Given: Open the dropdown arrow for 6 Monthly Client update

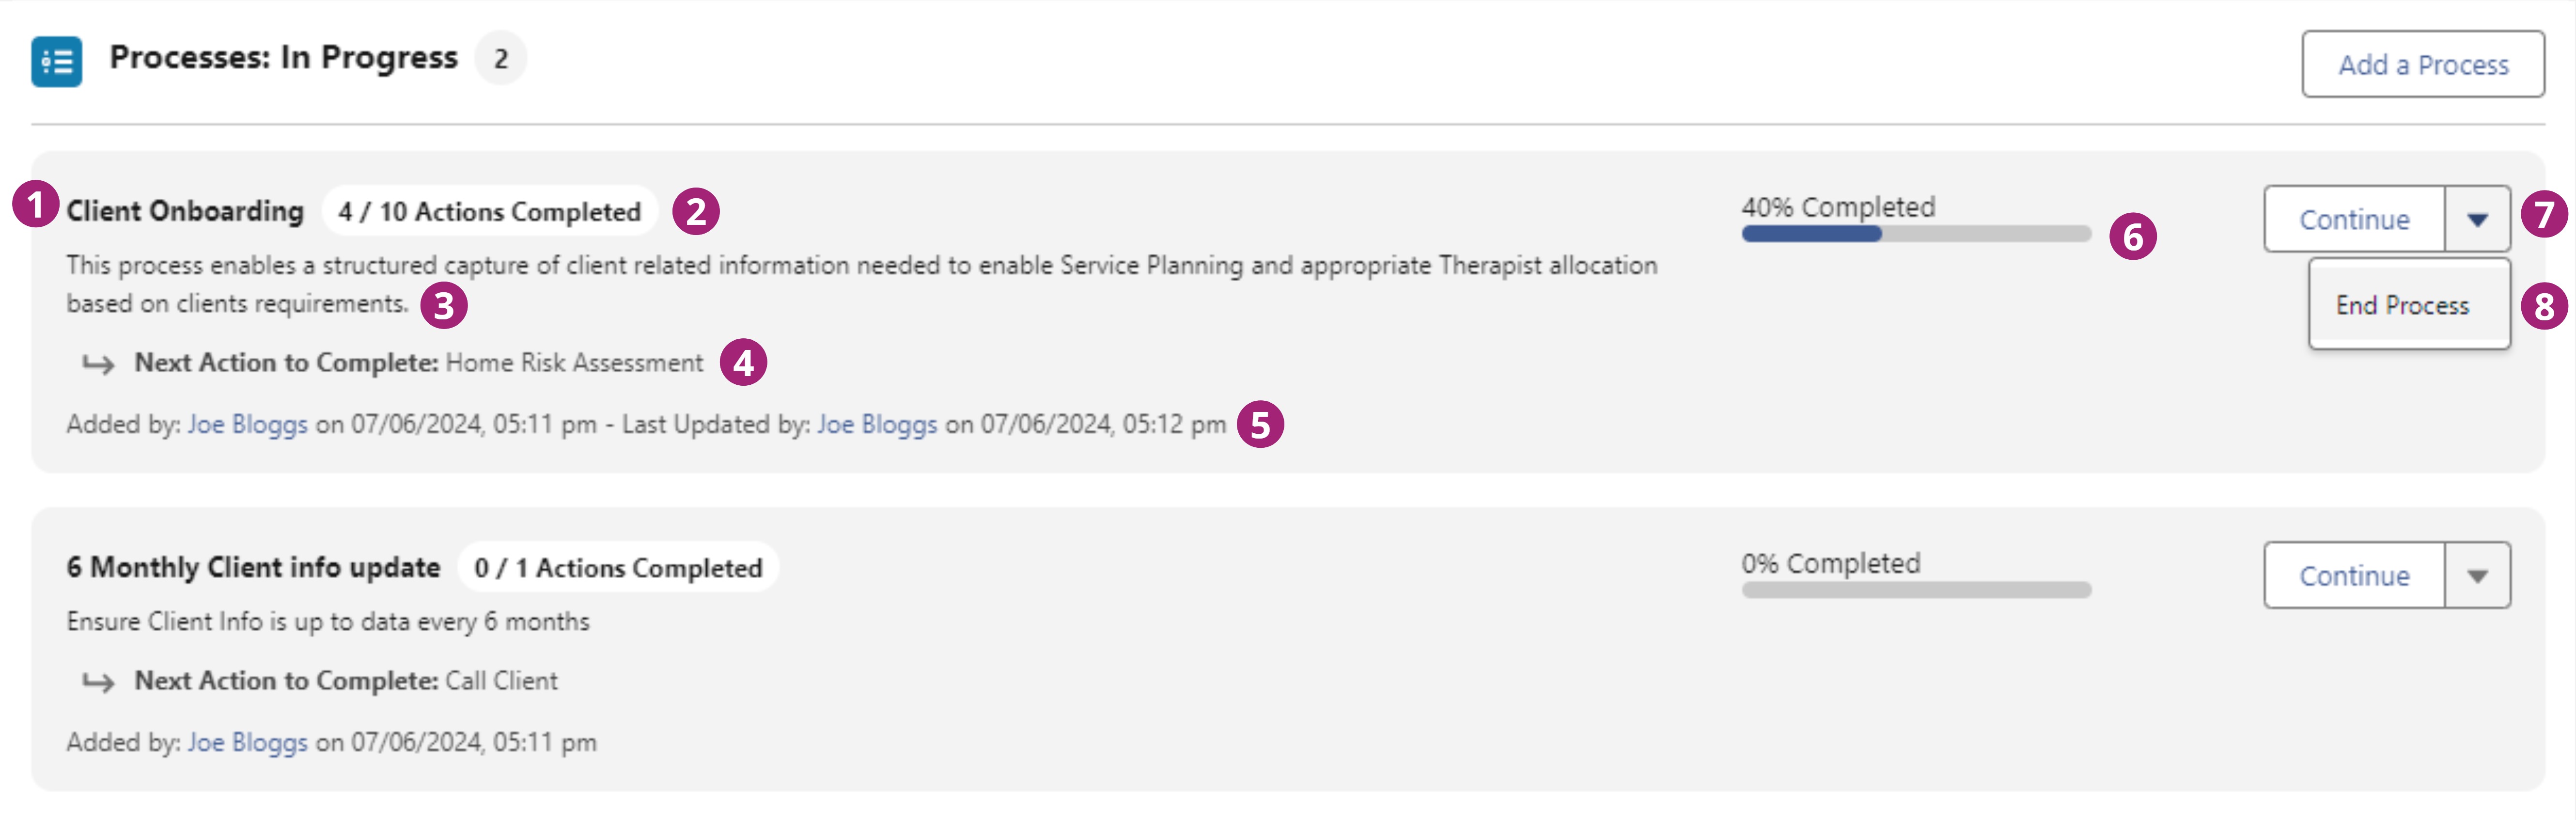Looking at the screenshot, I should [2477, 576].
